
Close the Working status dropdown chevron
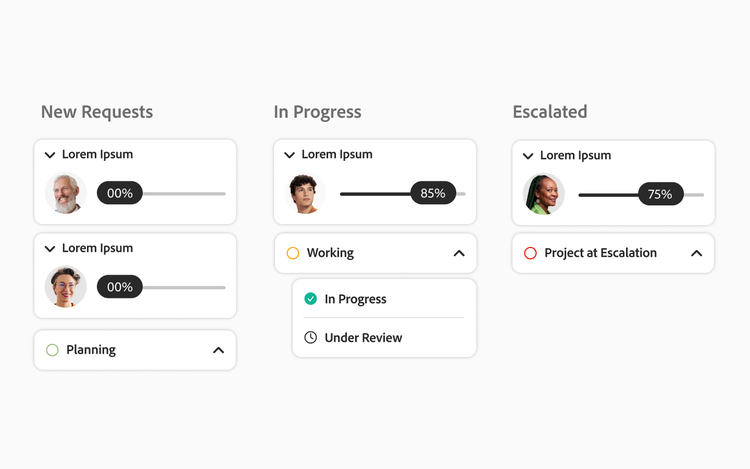pyautogui.click(x=459, y=253)
